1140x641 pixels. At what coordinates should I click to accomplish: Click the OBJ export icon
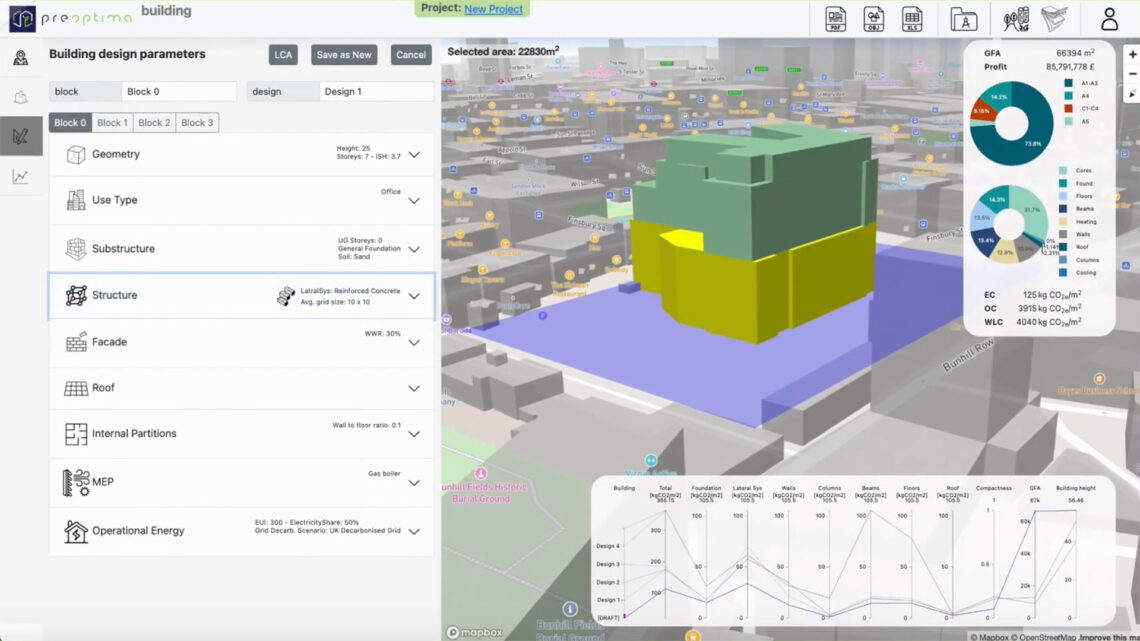tap(874, 18)
